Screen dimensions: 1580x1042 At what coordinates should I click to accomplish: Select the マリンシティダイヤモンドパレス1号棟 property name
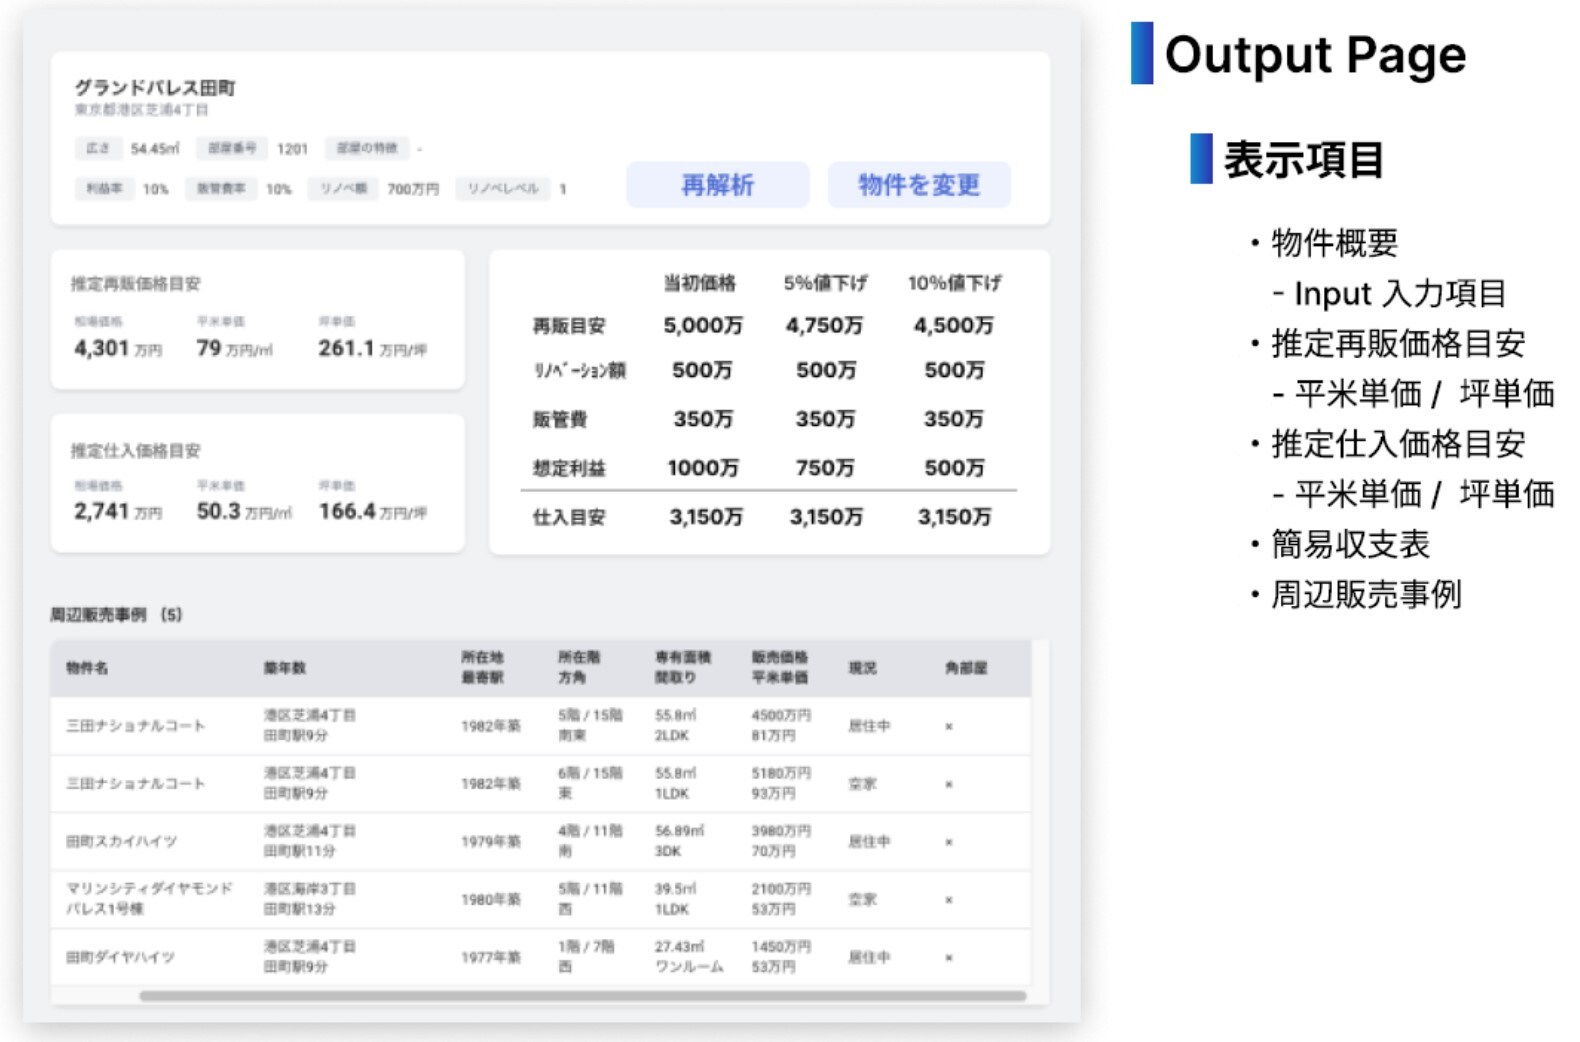(x=148, y=899)
